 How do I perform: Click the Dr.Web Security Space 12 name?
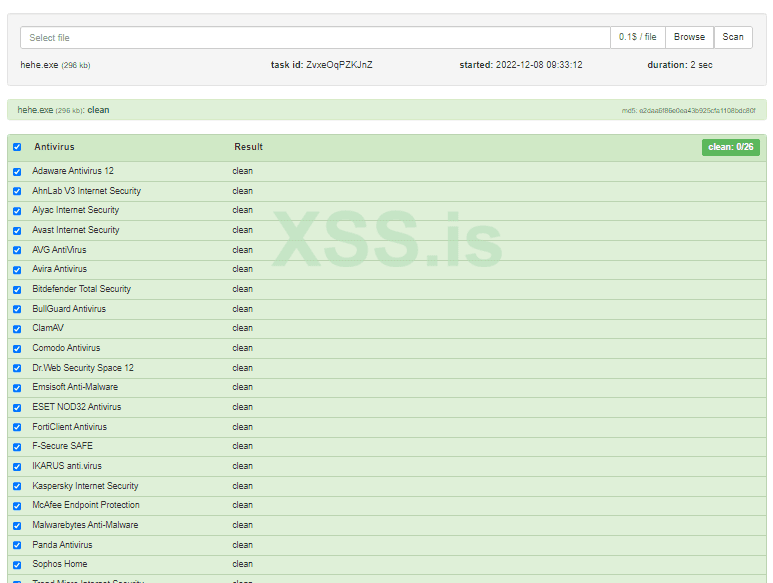tap(83, 368)
